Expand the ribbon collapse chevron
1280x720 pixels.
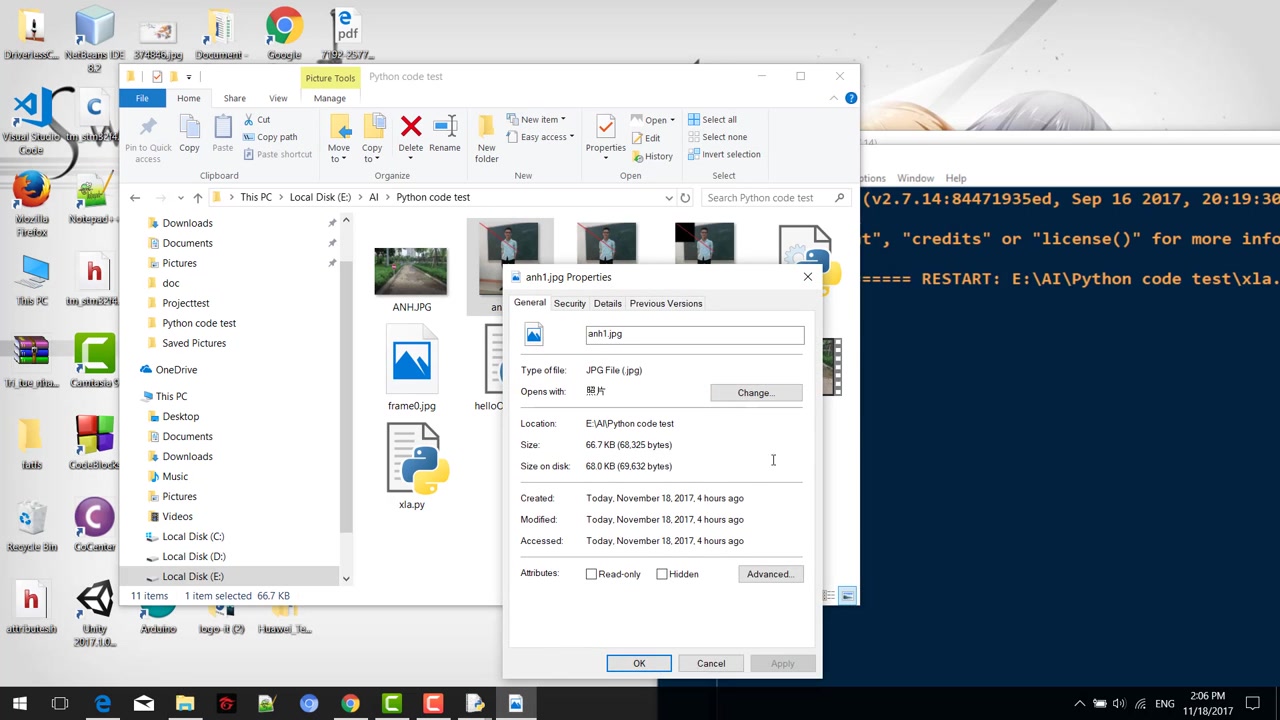[834, 98]
